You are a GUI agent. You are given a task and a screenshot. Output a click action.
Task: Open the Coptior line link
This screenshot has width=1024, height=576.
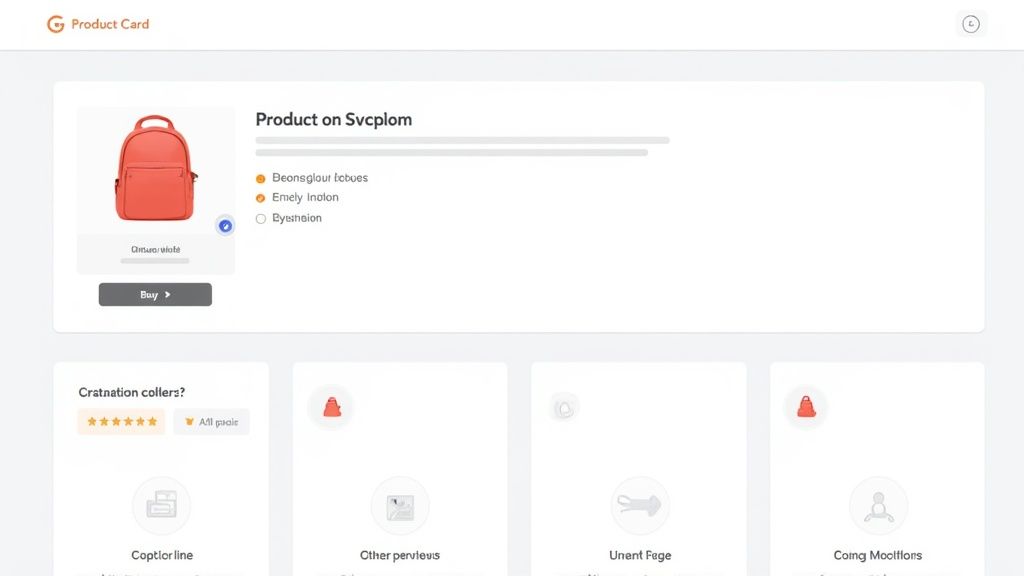tap(161, 555)
